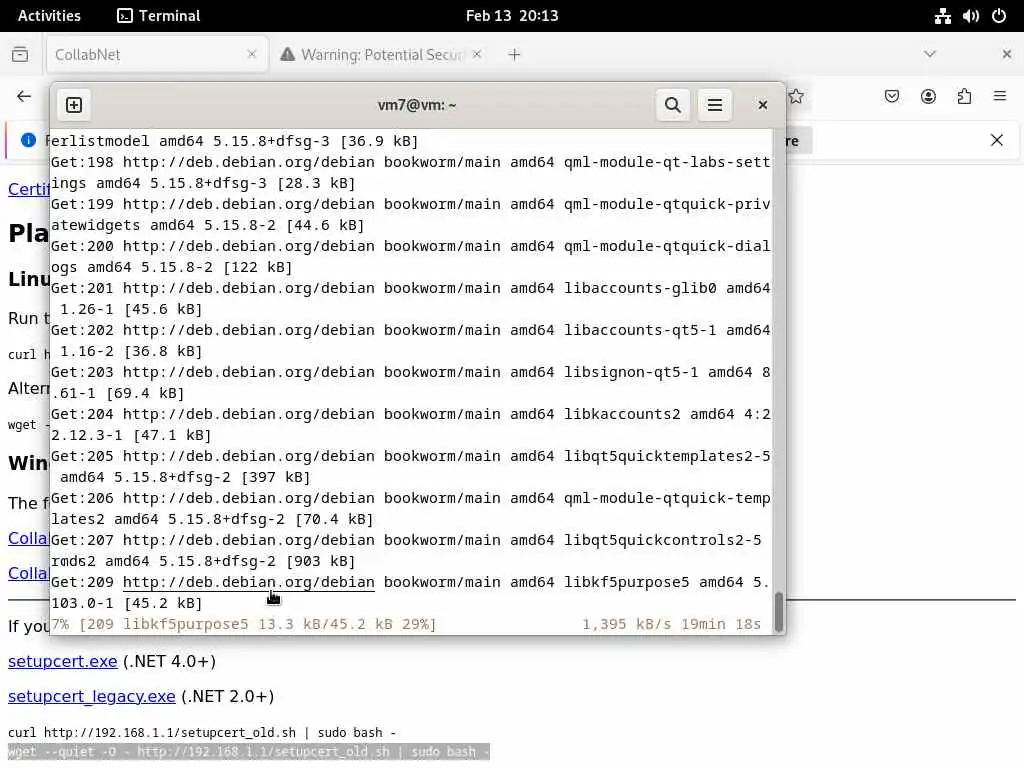Screen dimensions: 1024x768
Task: Switch to the Warning: Potential Security tab
Action: pos(382,55)
